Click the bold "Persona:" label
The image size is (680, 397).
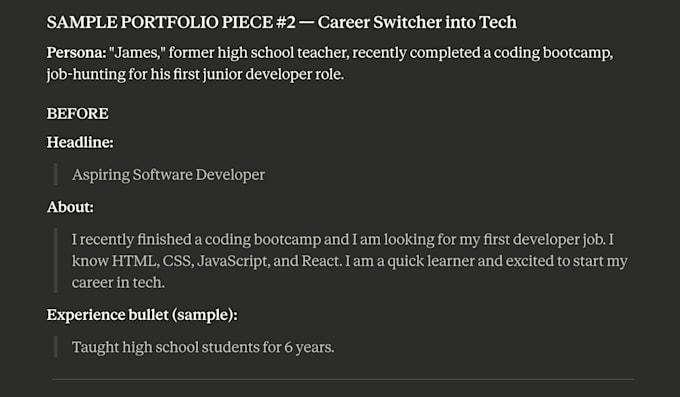tap(76, 53)
